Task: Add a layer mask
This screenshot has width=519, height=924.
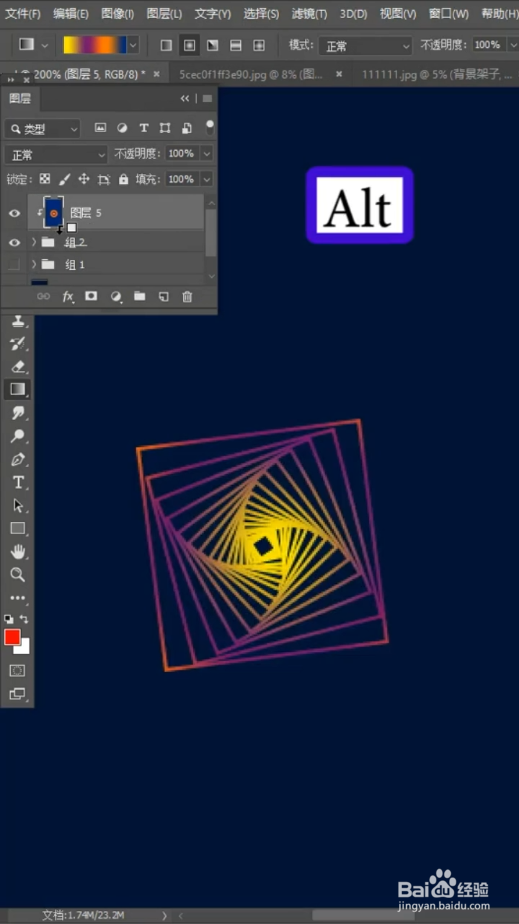Action: point(91,296)
